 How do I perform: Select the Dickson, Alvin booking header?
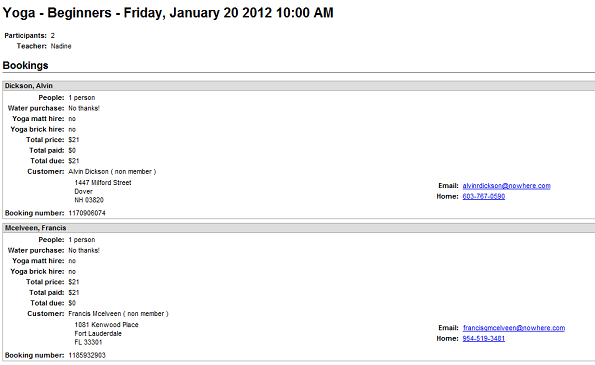click(299, 86)
